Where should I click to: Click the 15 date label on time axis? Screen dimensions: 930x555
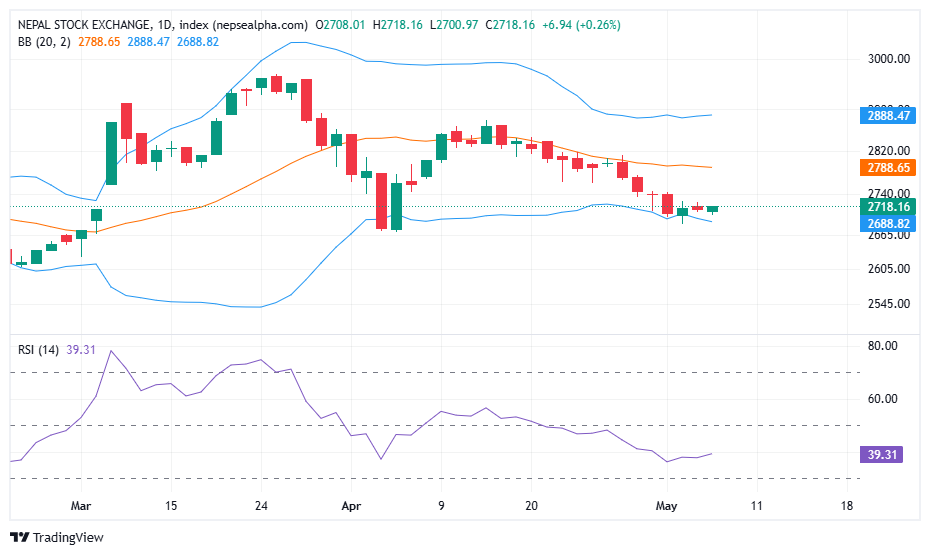pyautogui.click(x=171, y=506)
